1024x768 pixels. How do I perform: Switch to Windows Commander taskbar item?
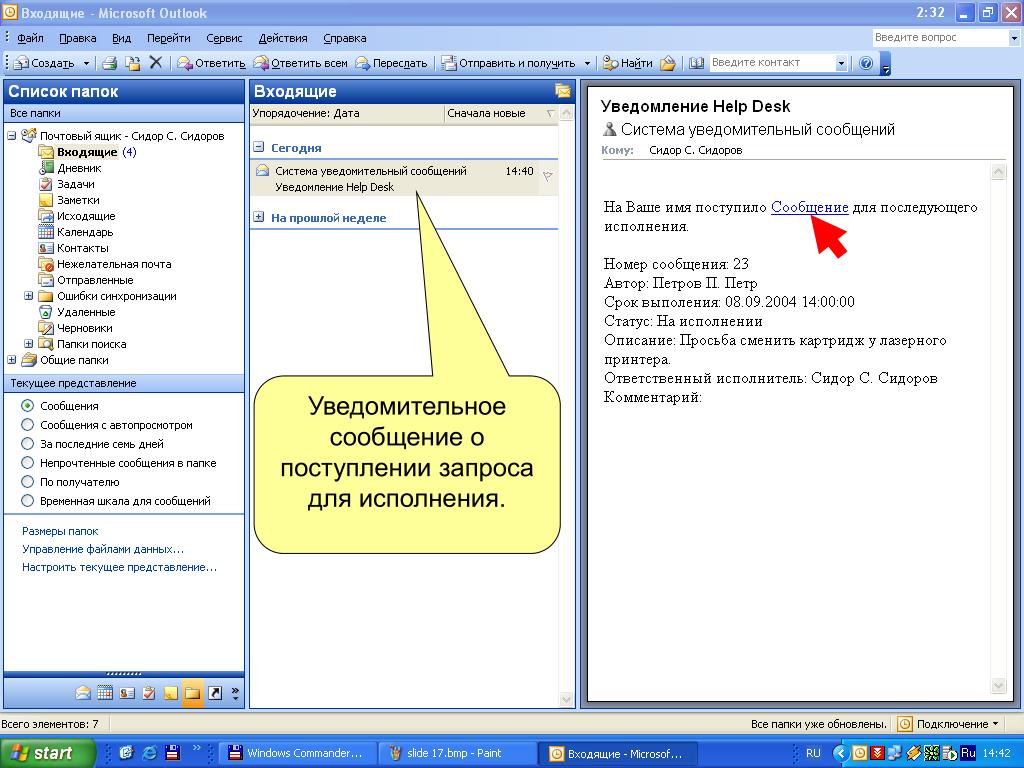coord(297,753)
